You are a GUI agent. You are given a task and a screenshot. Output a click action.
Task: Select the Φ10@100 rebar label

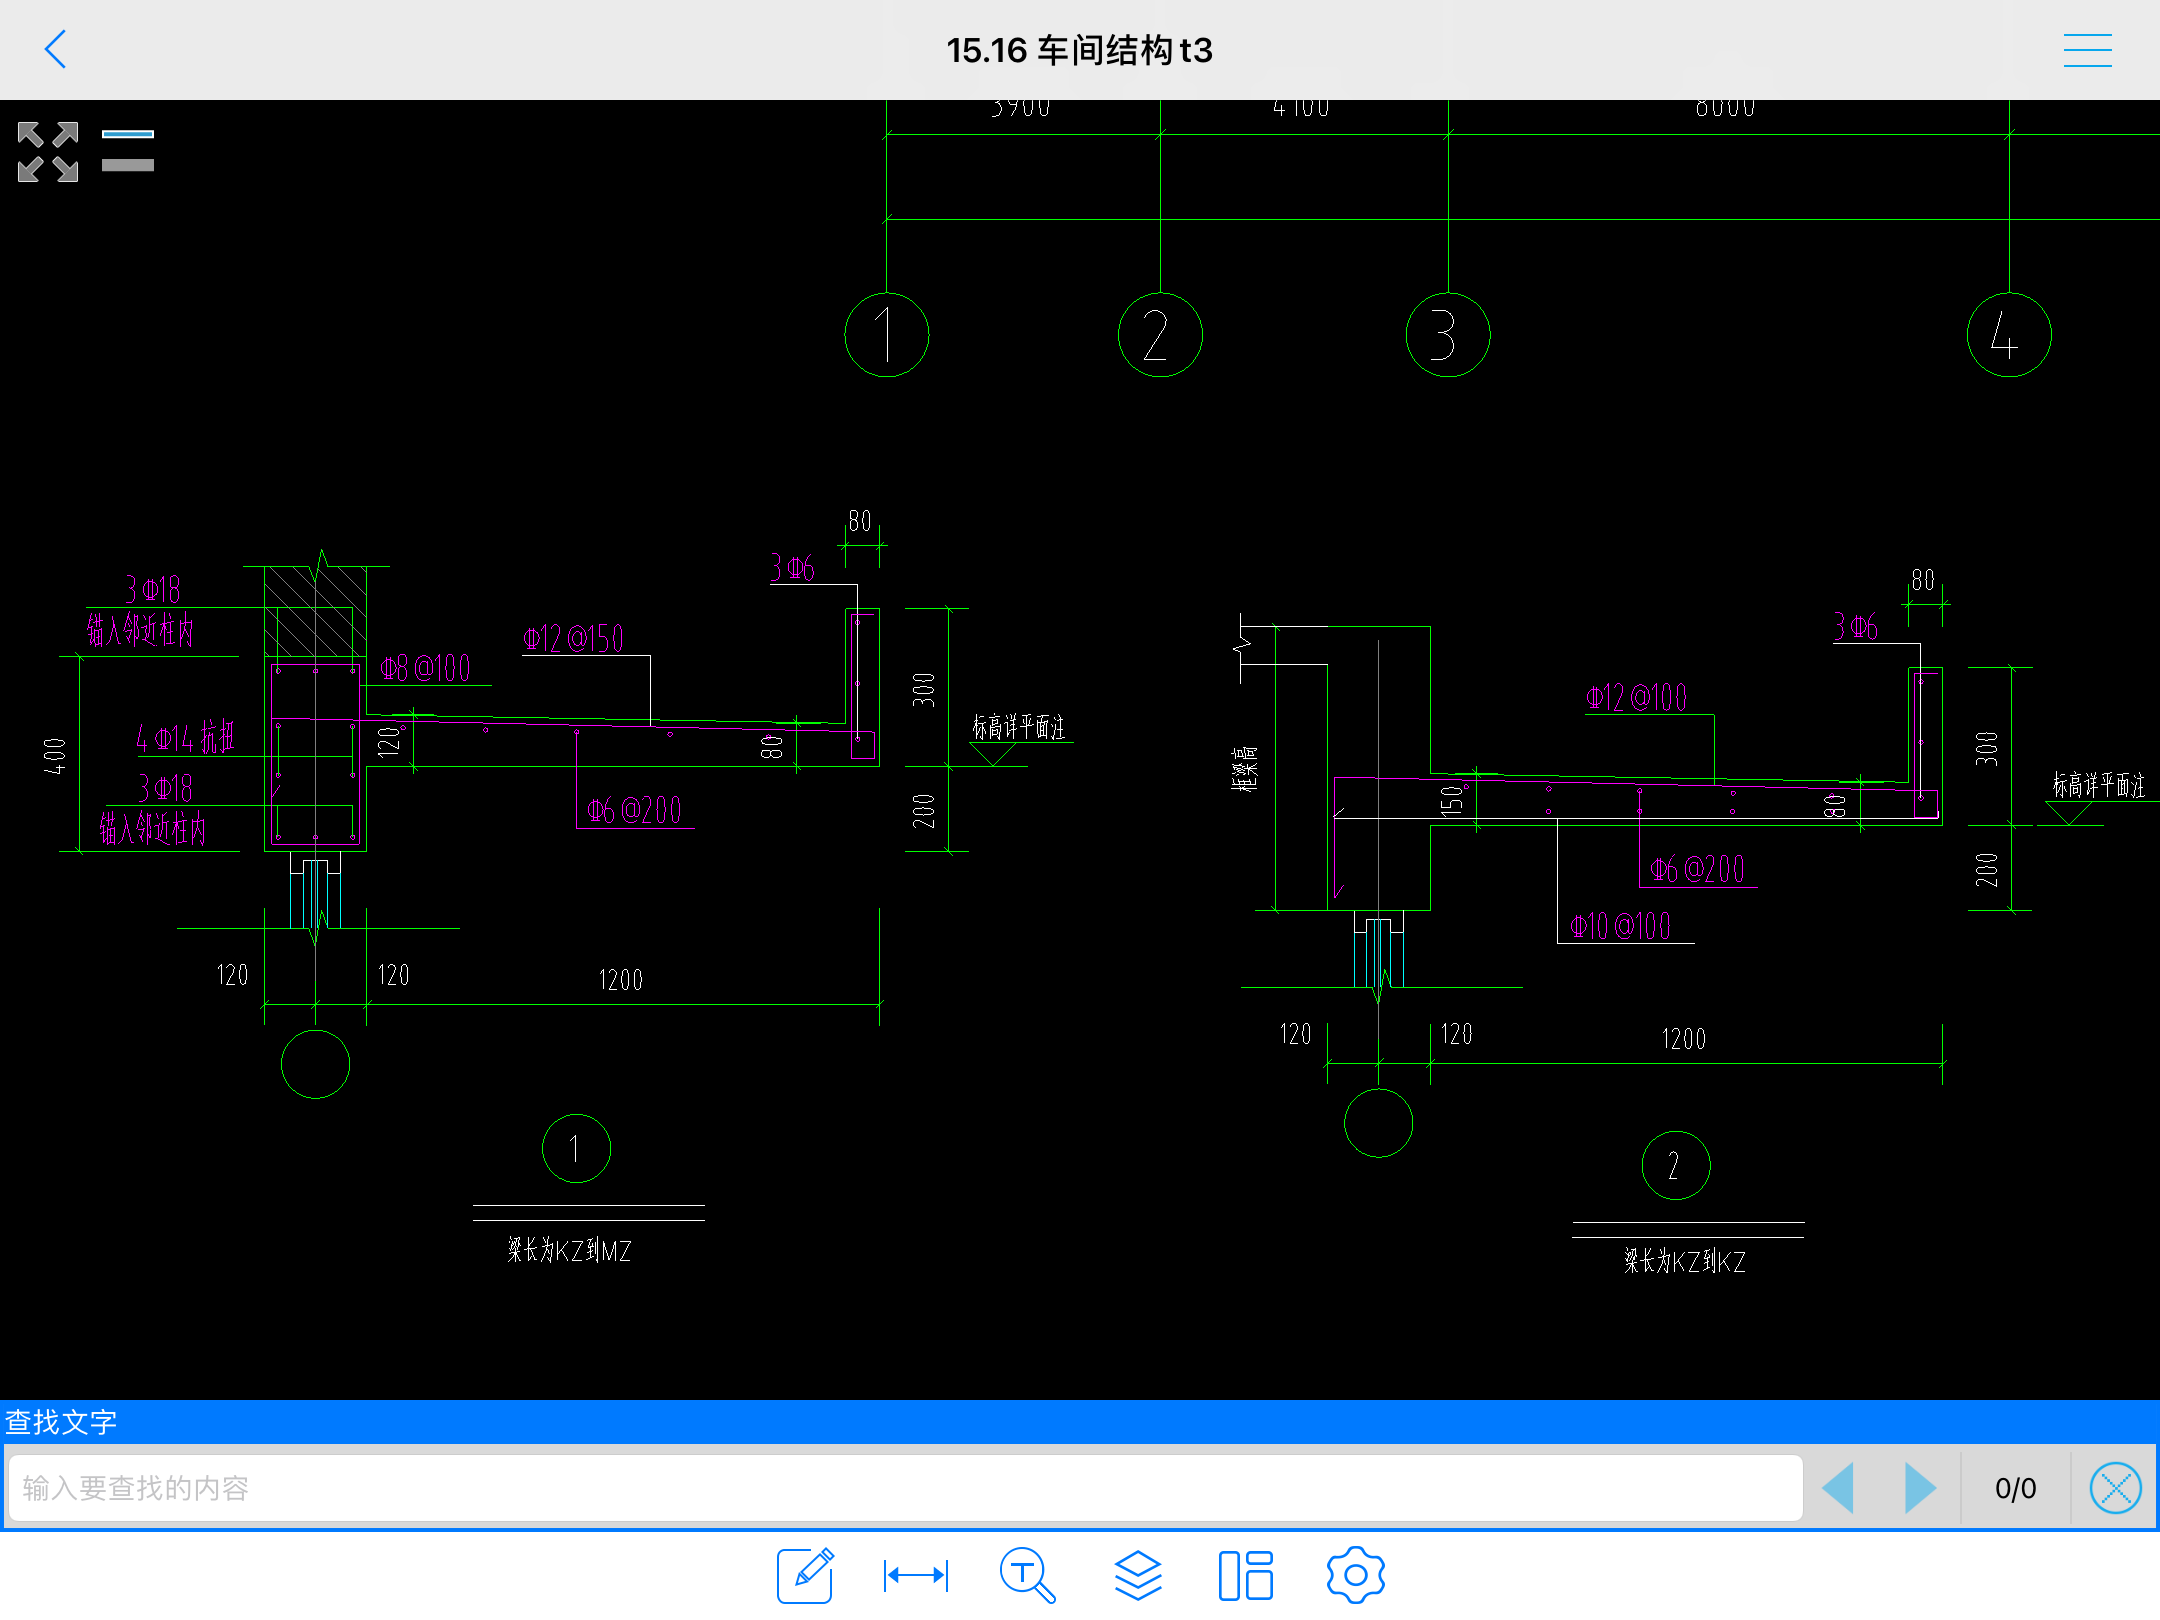1621,926
